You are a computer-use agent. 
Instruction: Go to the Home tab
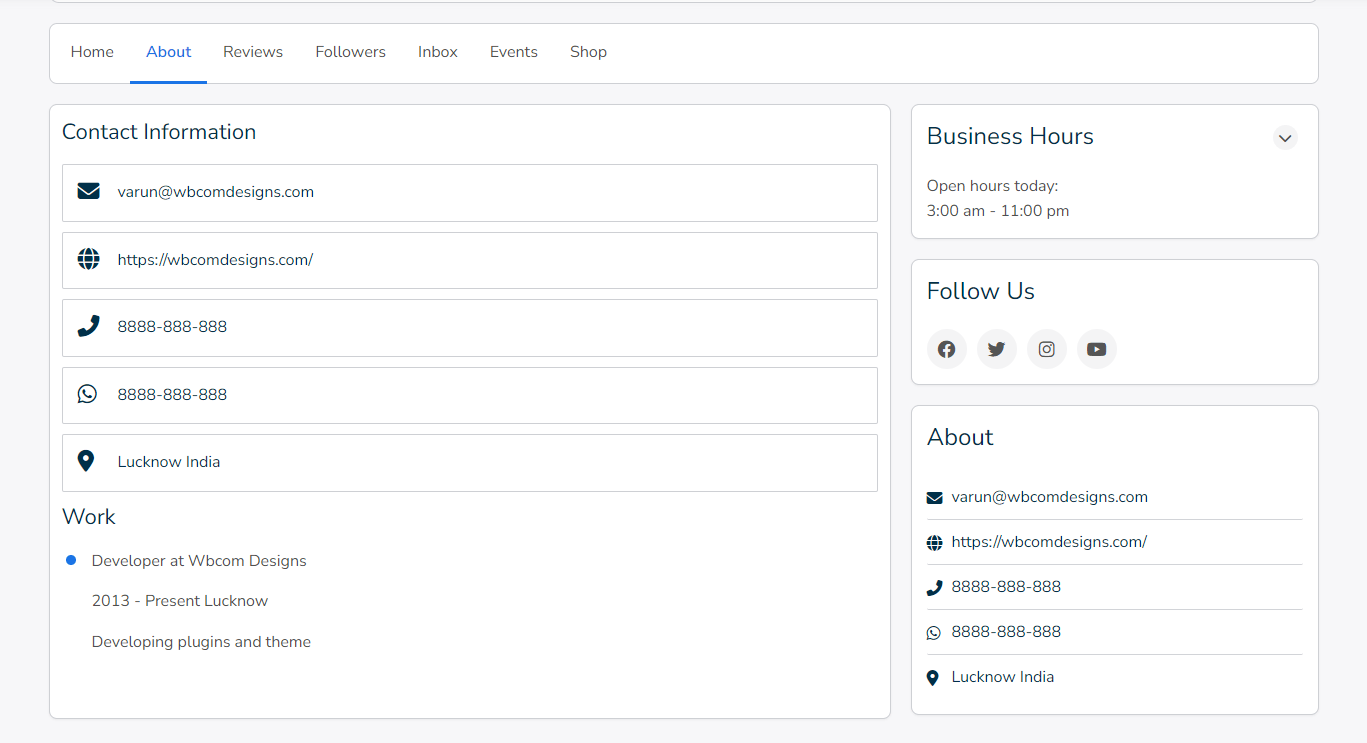[x=92, y=52]
